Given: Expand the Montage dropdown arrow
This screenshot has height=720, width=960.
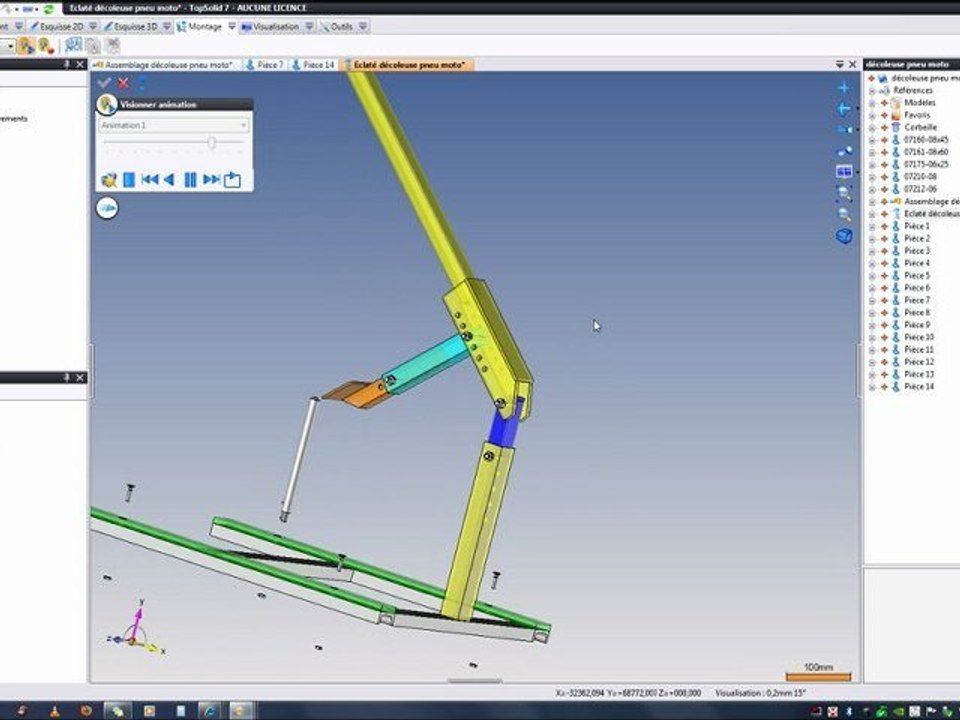Looking at the screenshot, I should [232, 26].
